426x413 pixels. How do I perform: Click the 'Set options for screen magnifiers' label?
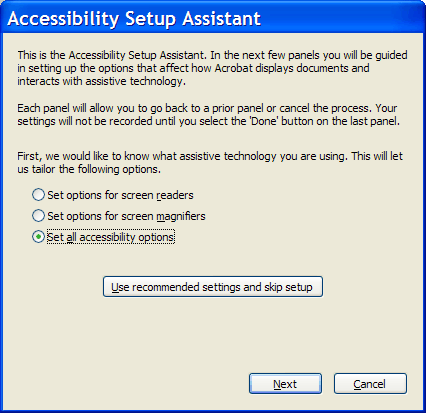point(126,216)
